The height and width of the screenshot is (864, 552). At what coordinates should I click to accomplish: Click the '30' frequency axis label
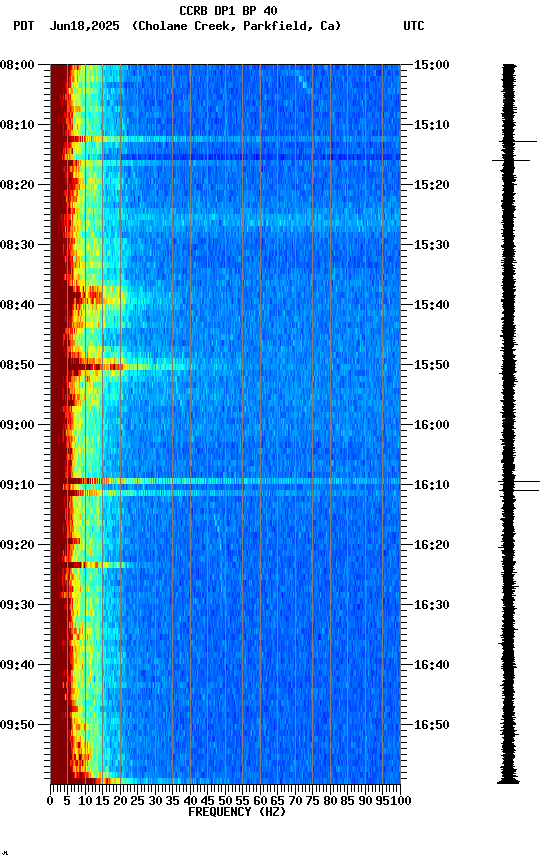click(155, 801)
